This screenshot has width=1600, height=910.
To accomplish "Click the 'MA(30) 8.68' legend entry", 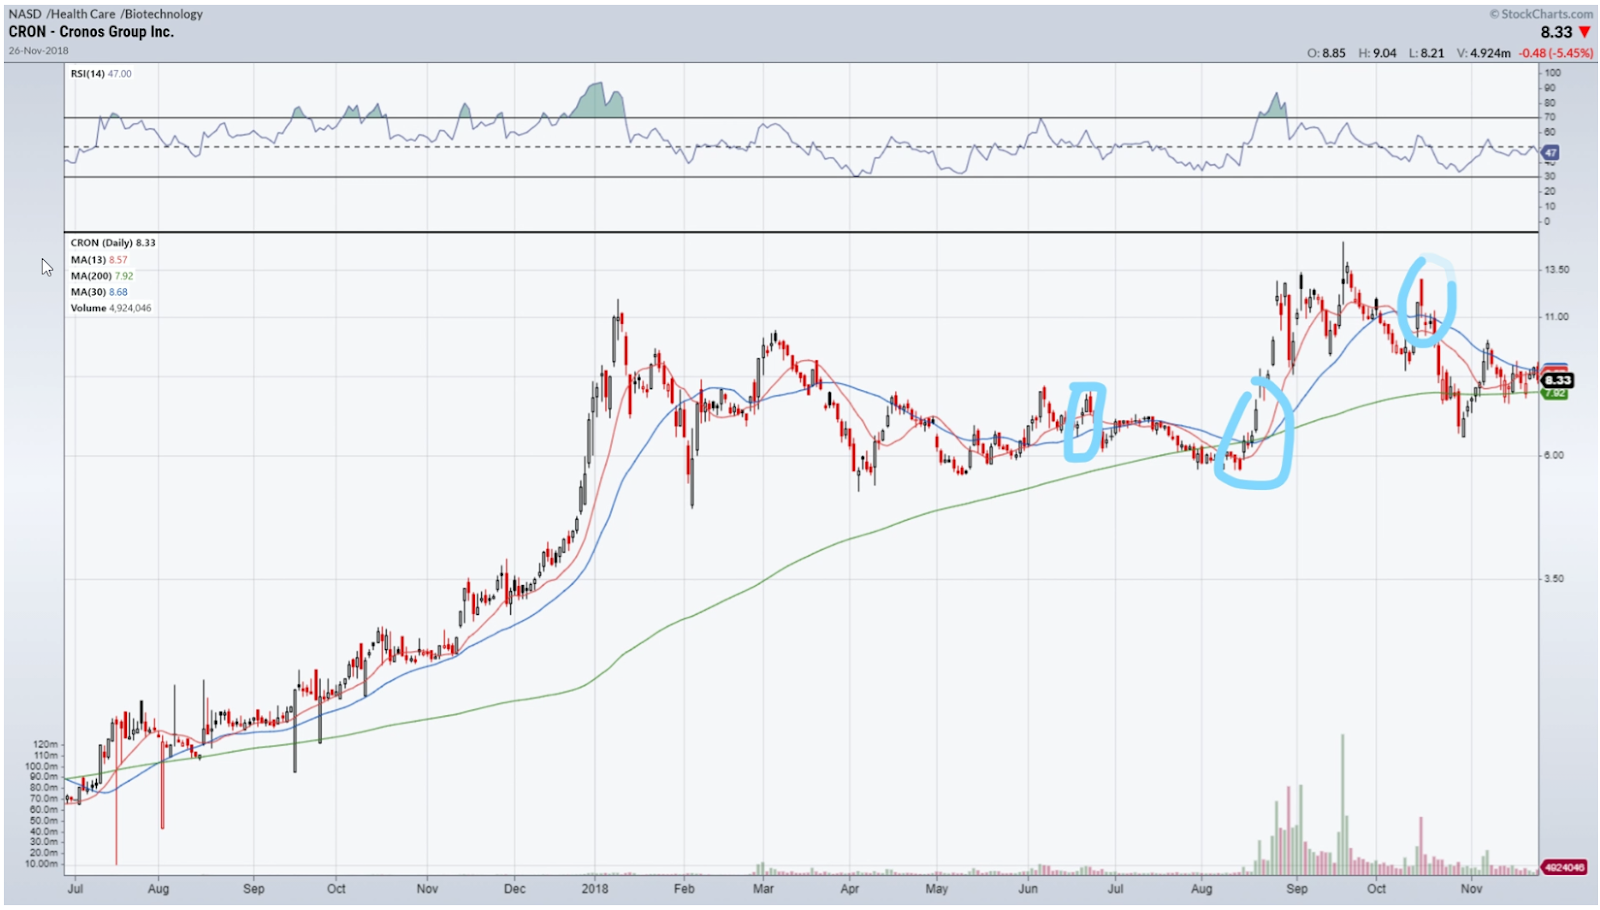I will click(99, 292).
